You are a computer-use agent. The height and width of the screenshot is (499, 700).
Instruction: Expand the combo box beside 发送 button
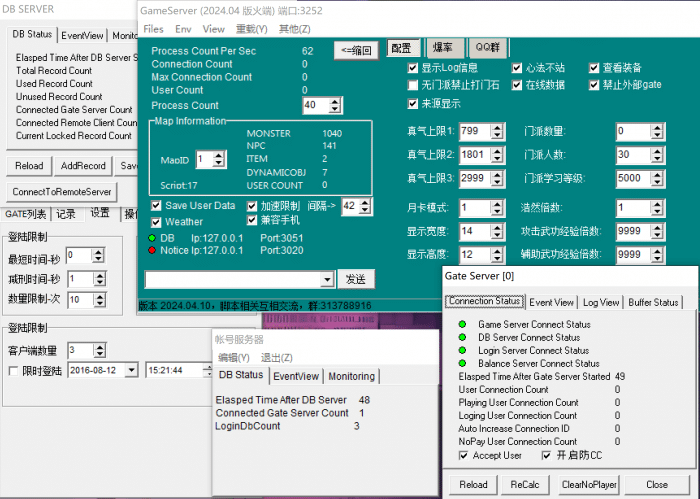click(326, 279)
